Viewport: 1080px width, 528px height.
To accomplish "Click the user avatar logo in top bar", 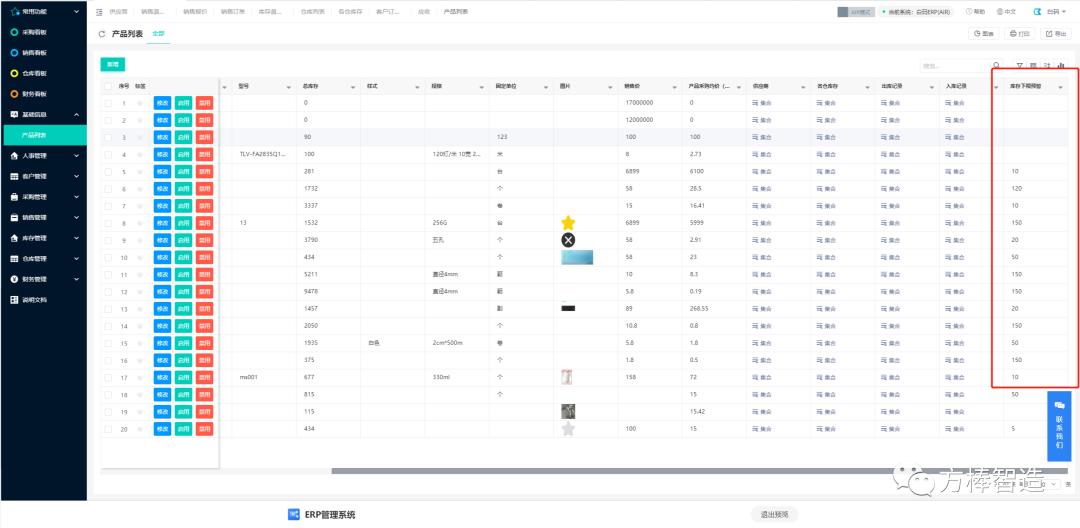I will 1038,12.
